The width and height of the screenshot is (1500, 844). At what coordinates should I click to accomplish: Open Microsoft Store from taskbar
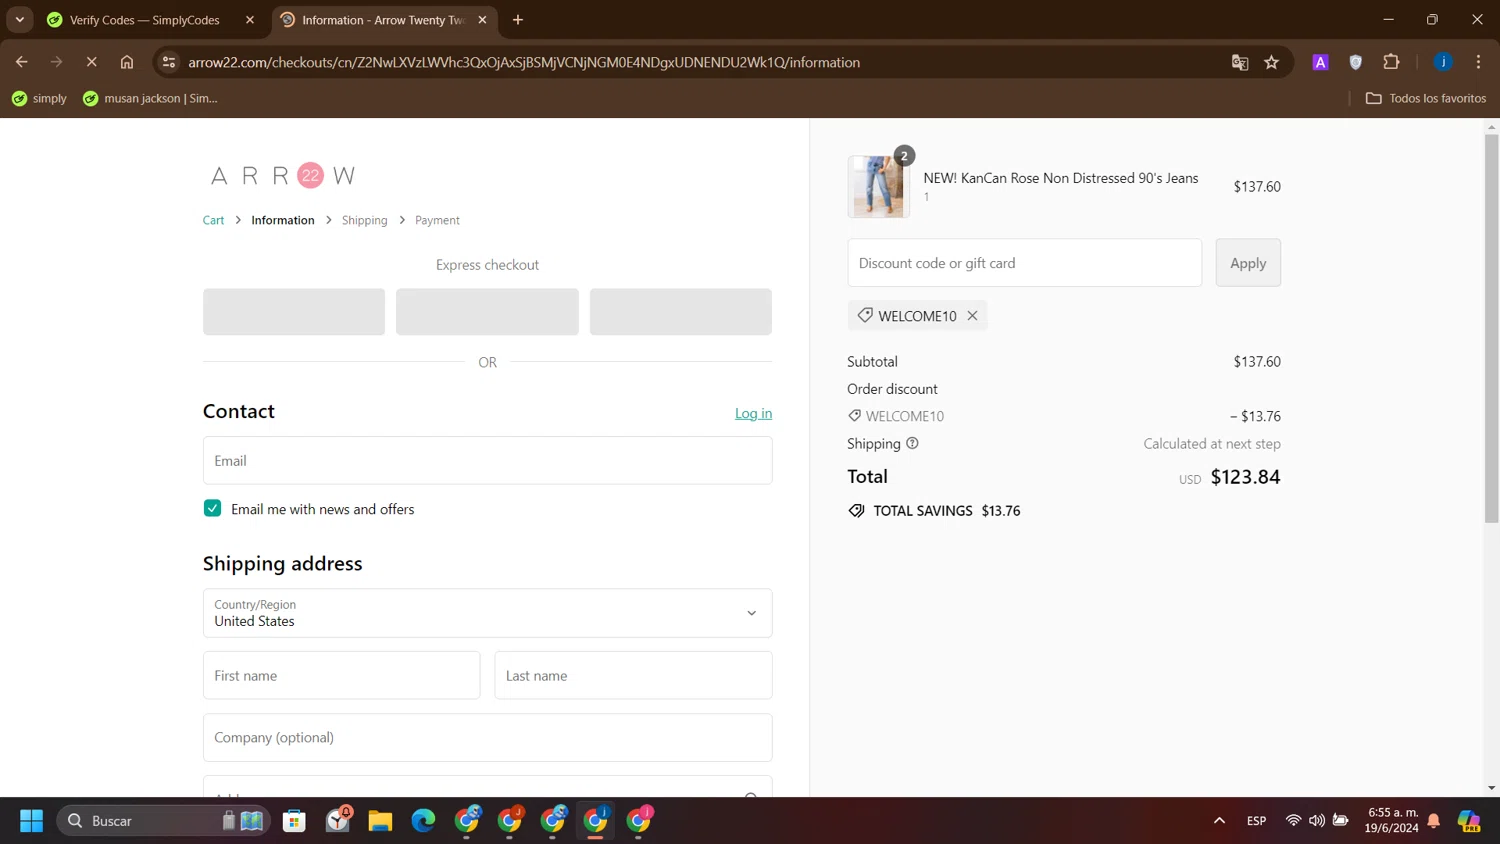(294, 821)
